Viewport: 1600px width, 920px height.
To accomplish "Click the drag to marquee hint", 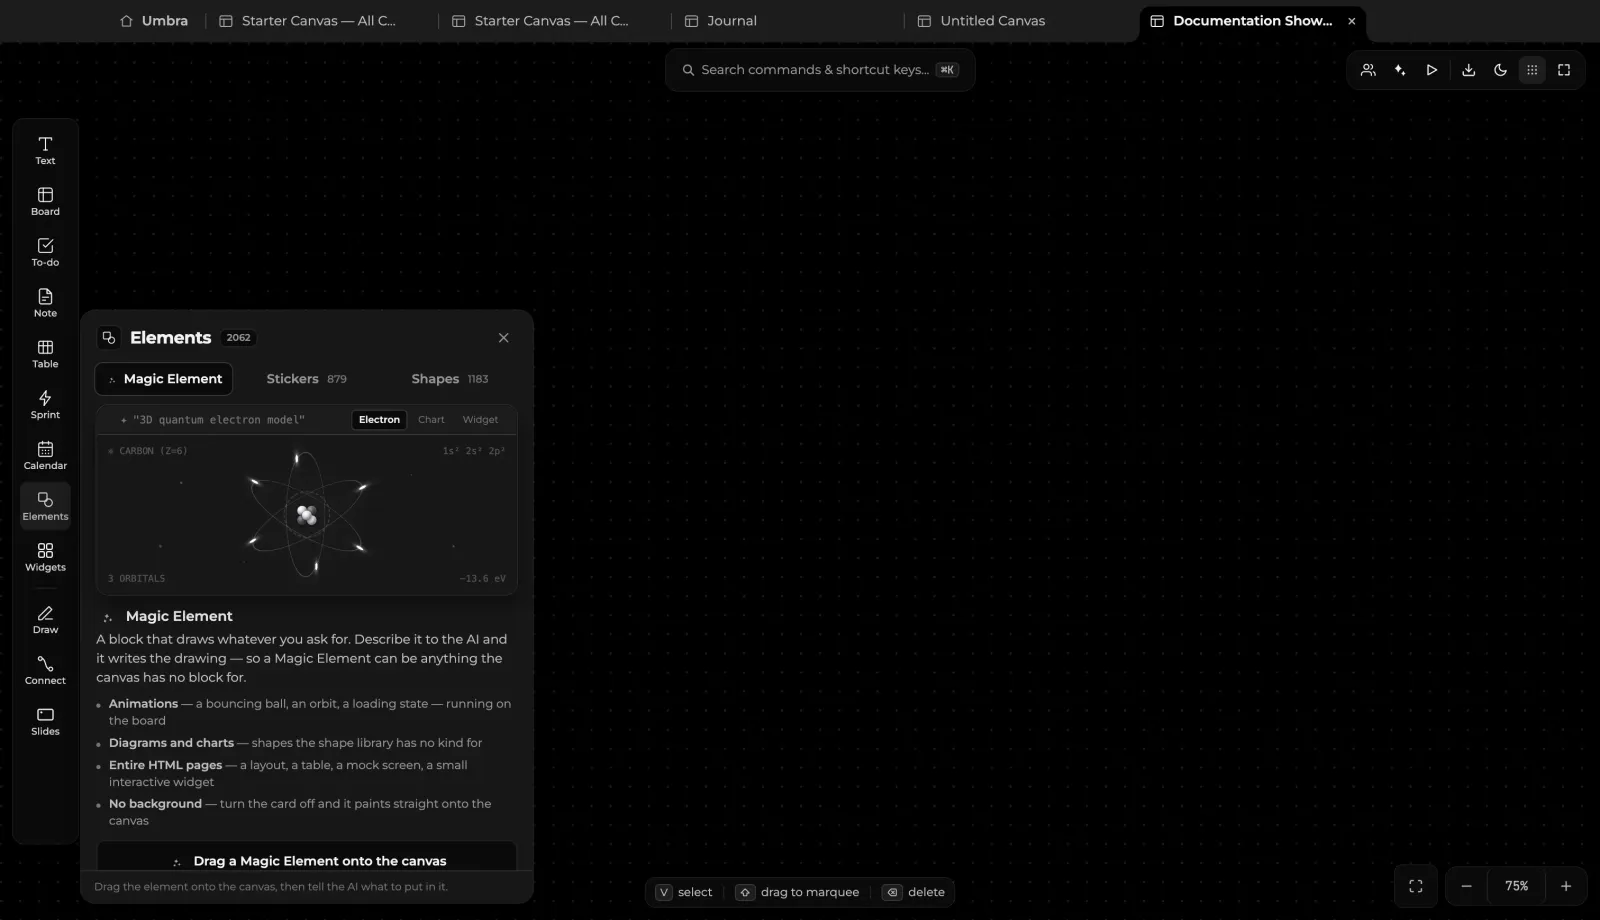I will coord(798,892).
